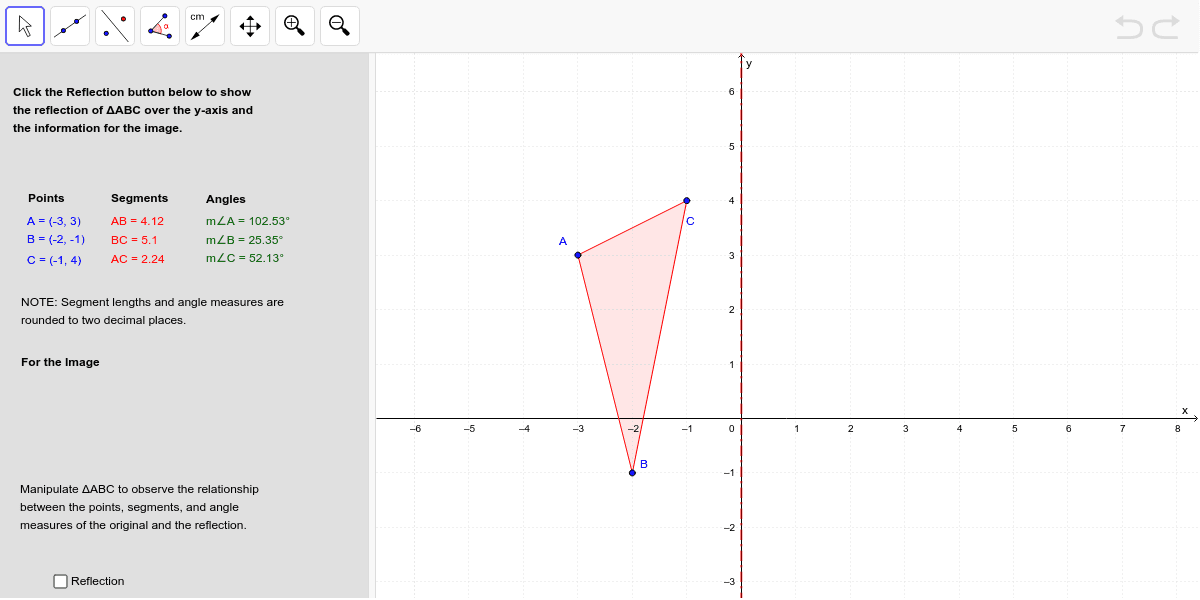
Task: Click the x-axis tick label 8
Action: point(1177,429)
